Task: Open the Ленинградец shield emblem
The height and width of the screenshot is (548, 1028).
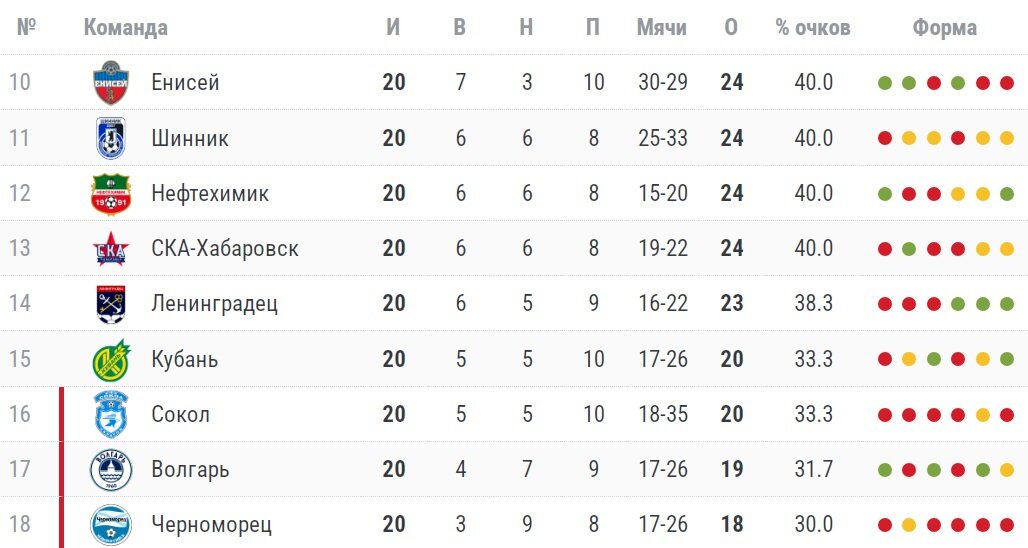Action: pos(111,303)
